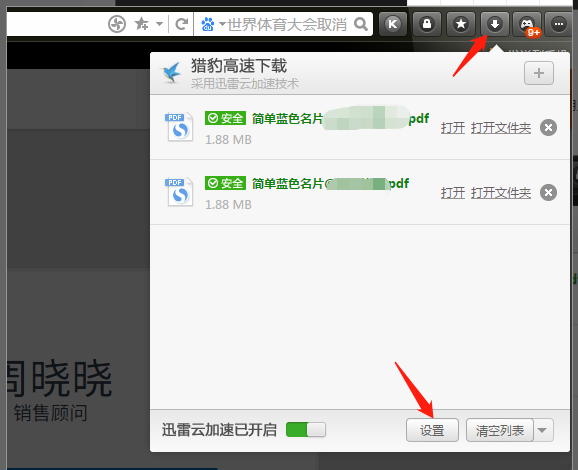Click the refresh page icon
The width and height of the screenshot is (578, 470).
(x=181, y=24)
